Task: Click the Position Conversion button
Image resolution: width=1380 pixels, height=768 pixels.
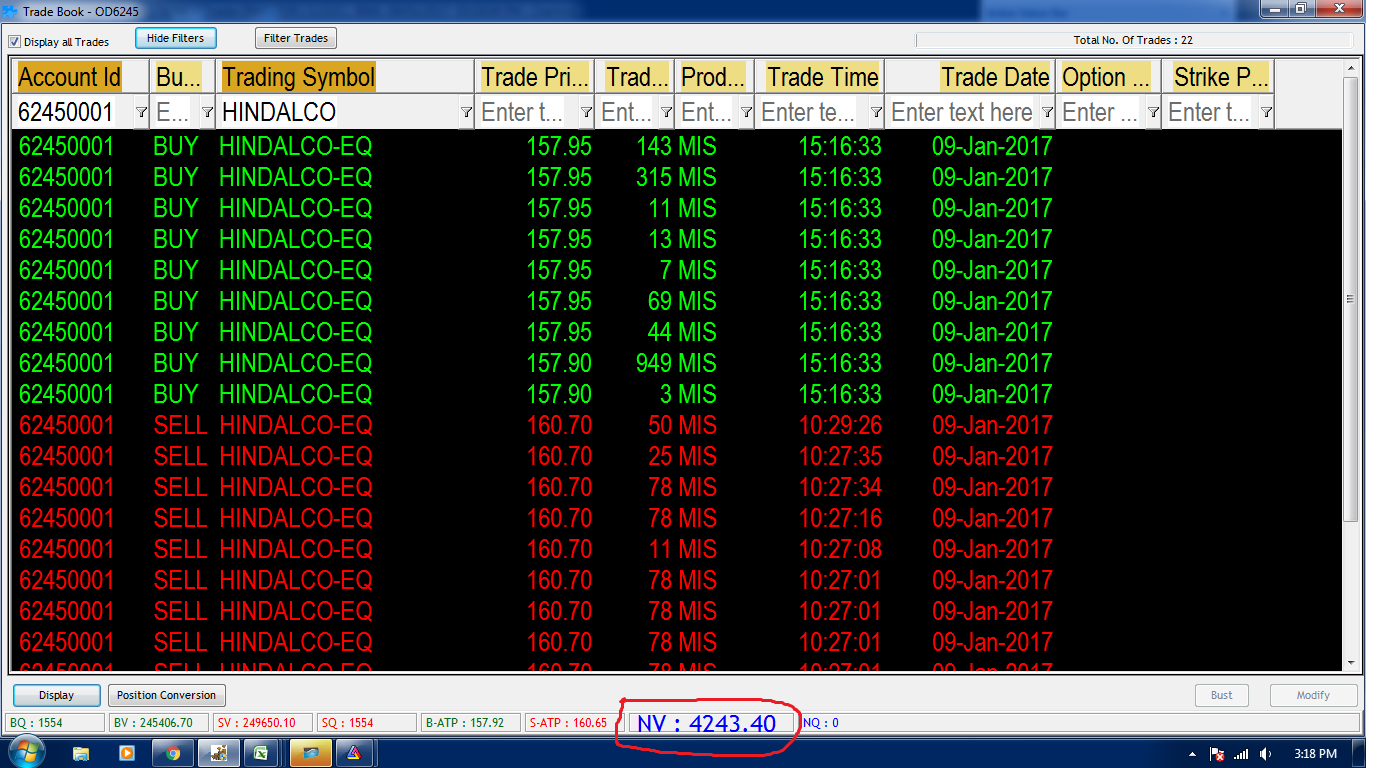Action: (x=166, y=695)
